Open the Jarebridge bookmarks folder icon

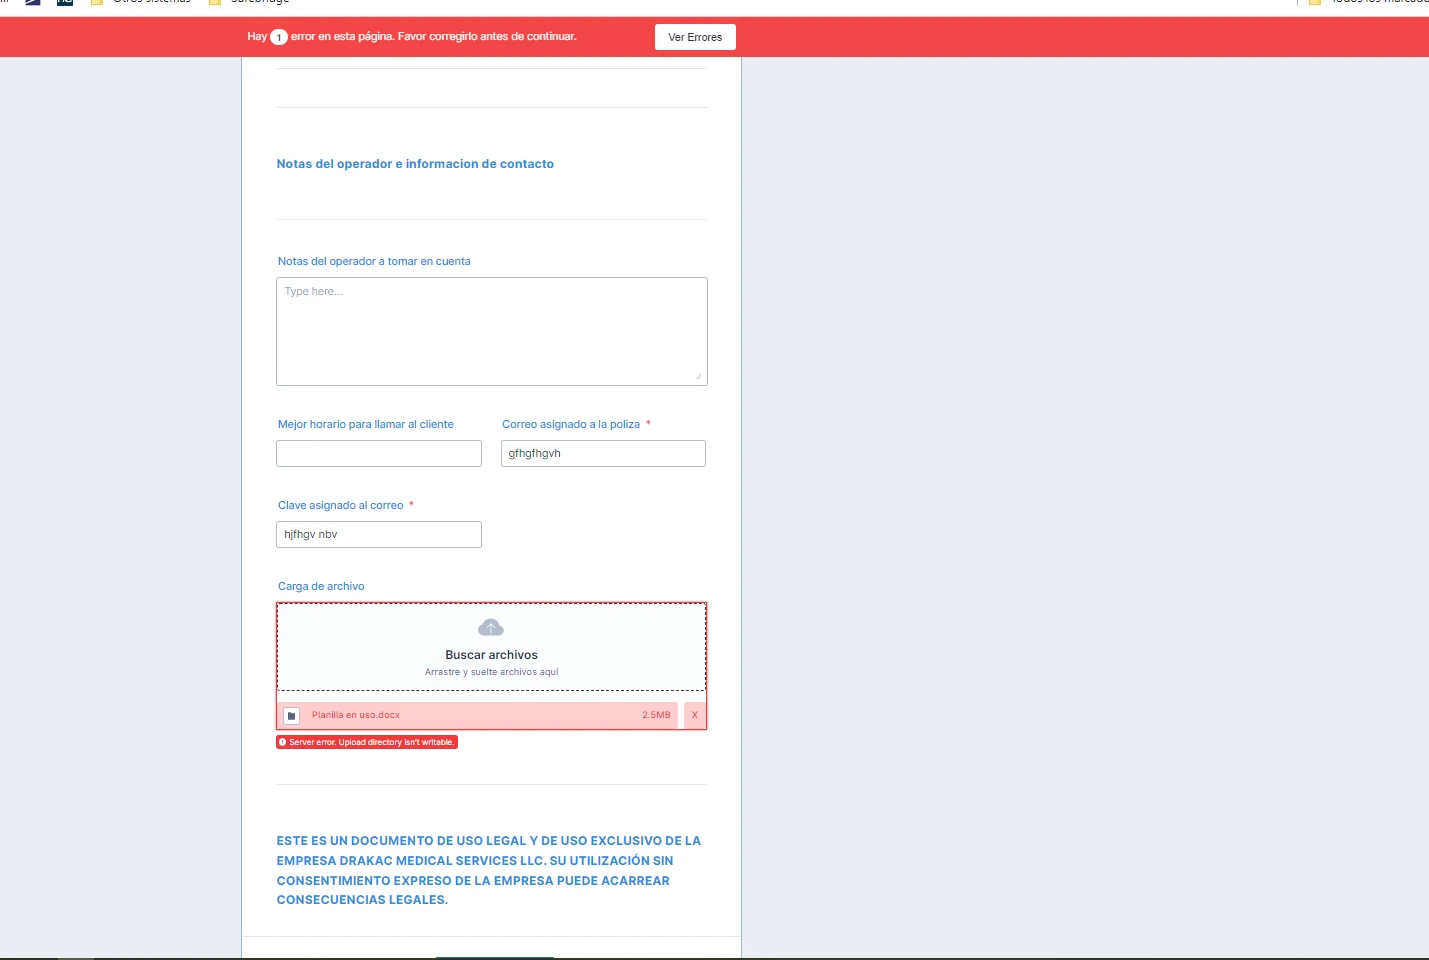pos(214,3)
